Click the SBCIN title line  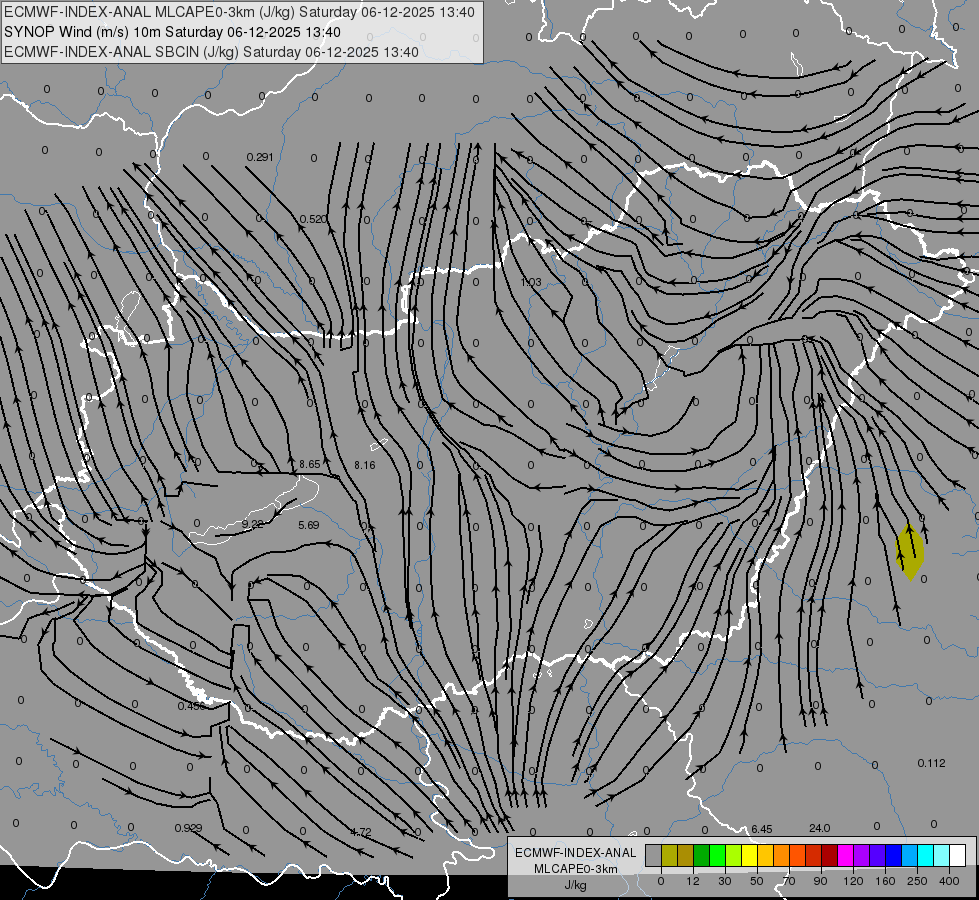pyautogui.click(x=211, y=52)
